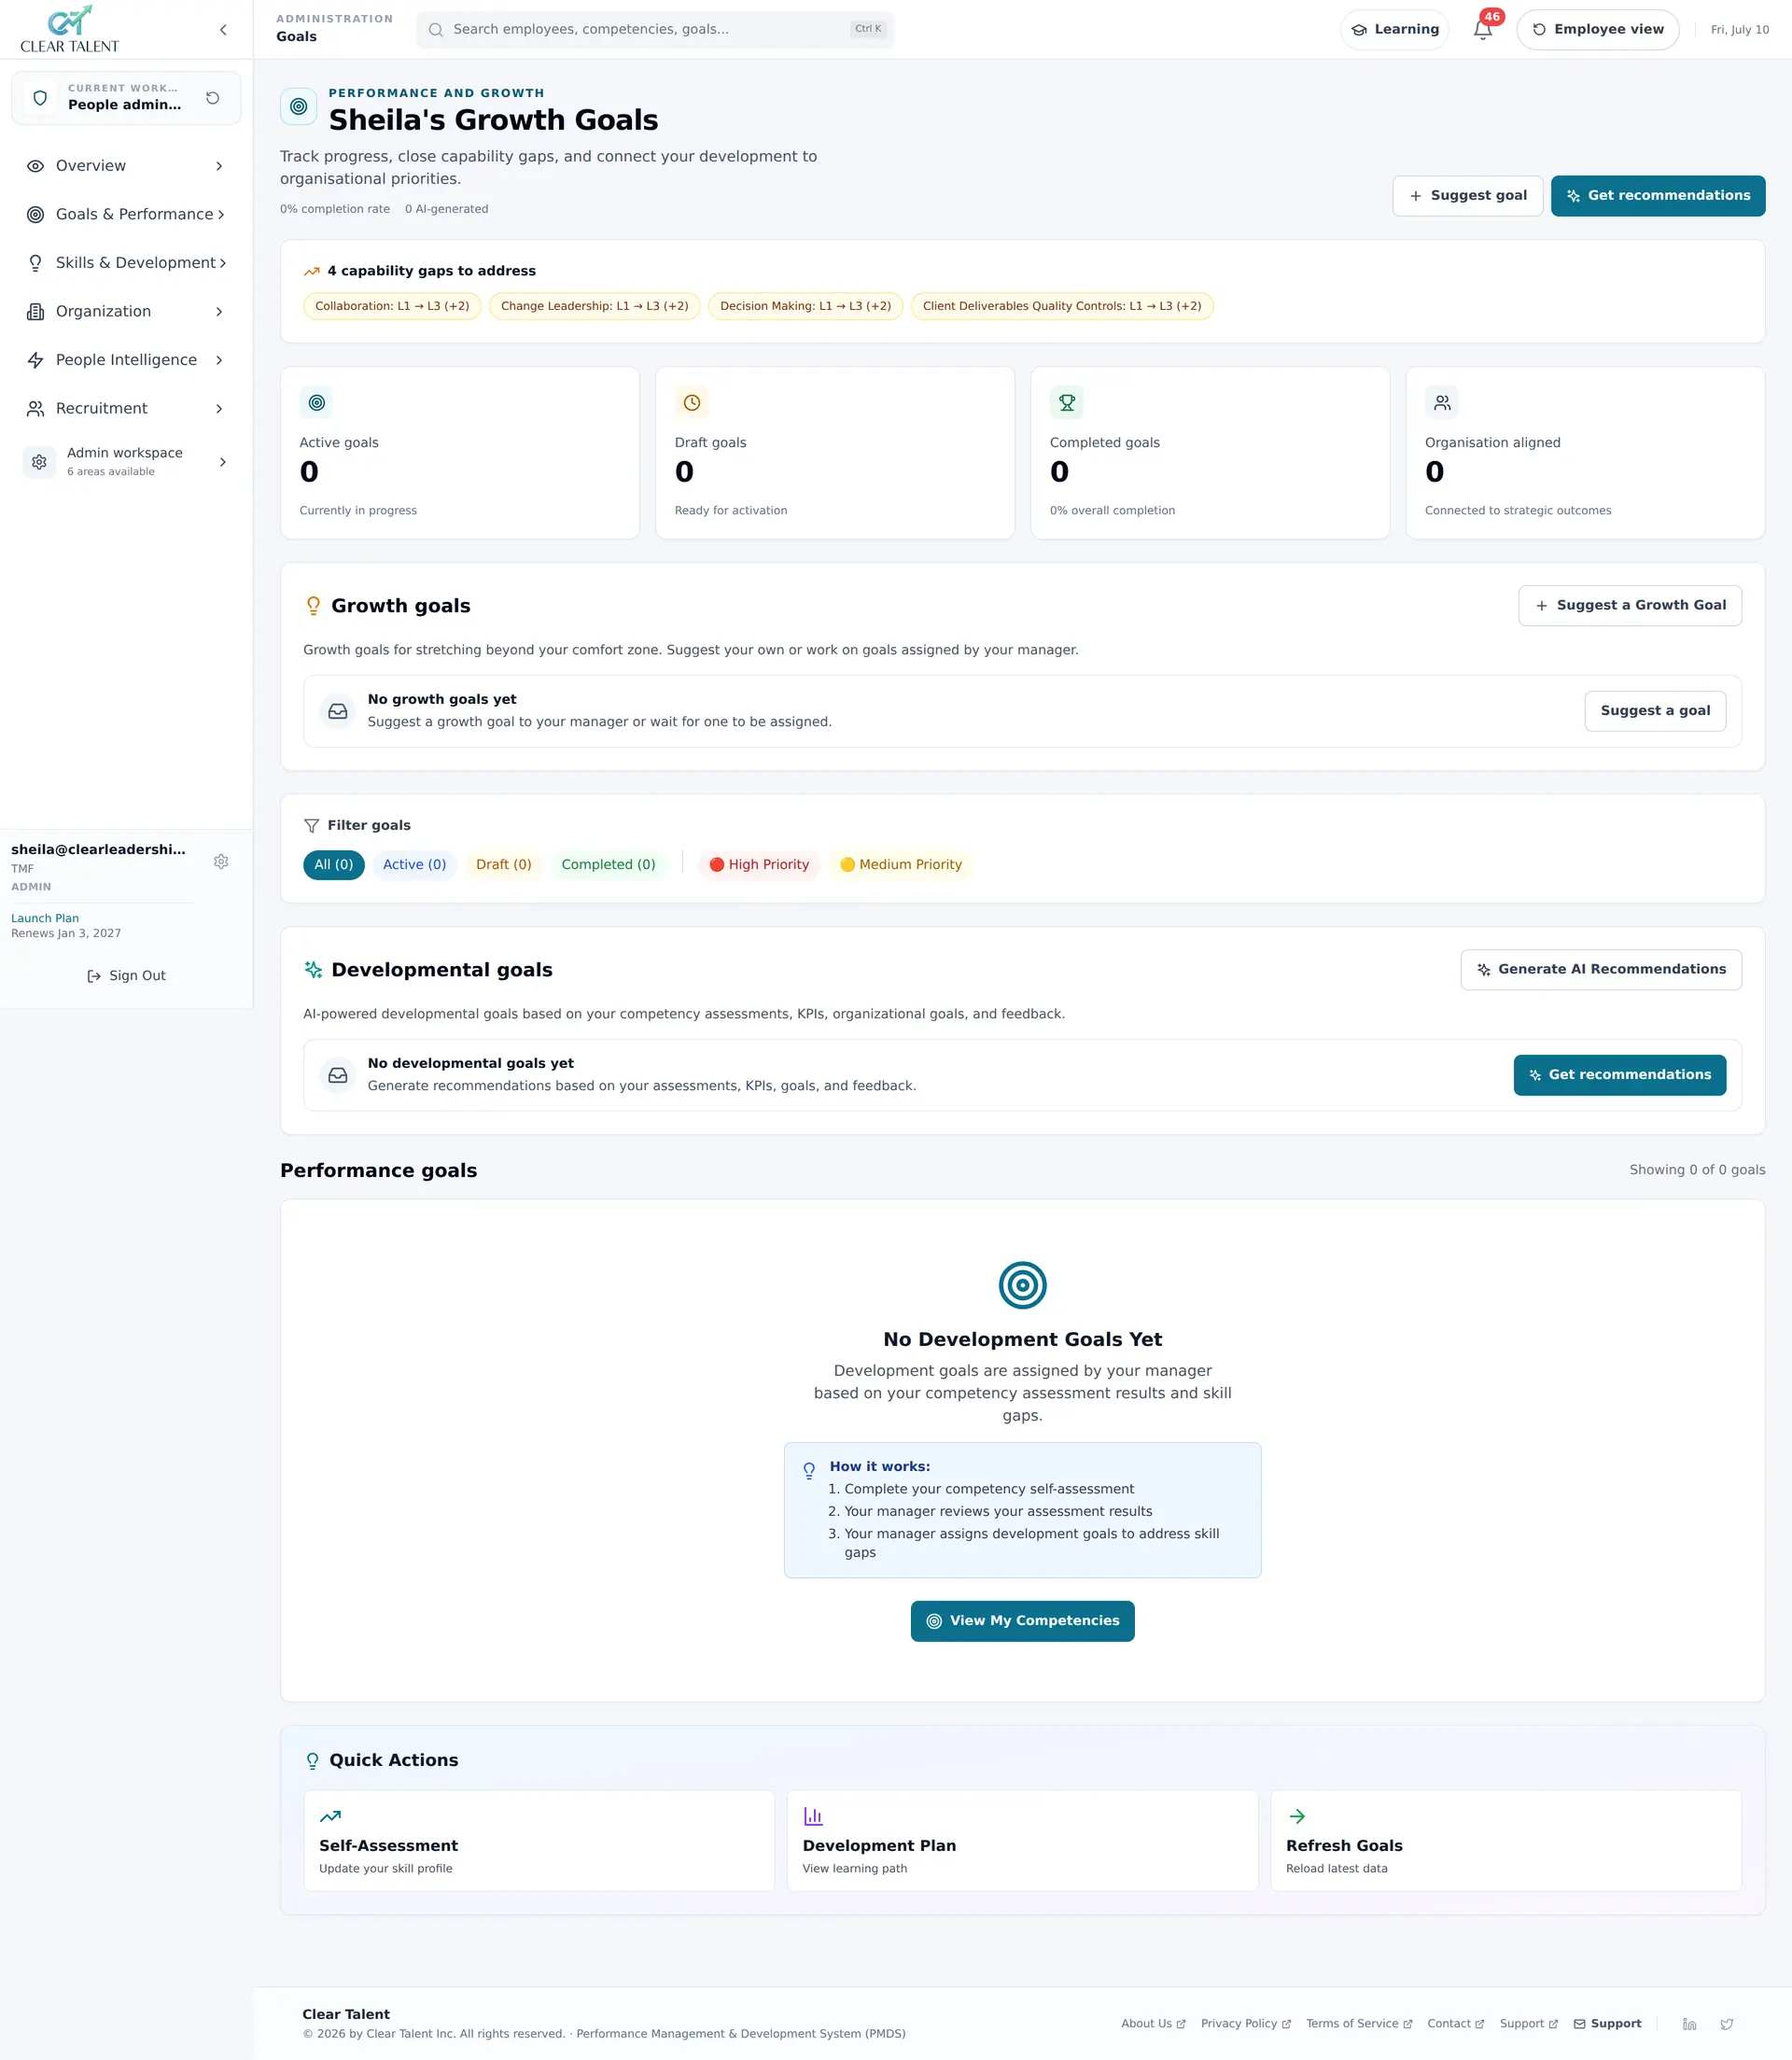Click the Draft goals clock icon
The image size is (1792, 2060).
pos(691,402)
